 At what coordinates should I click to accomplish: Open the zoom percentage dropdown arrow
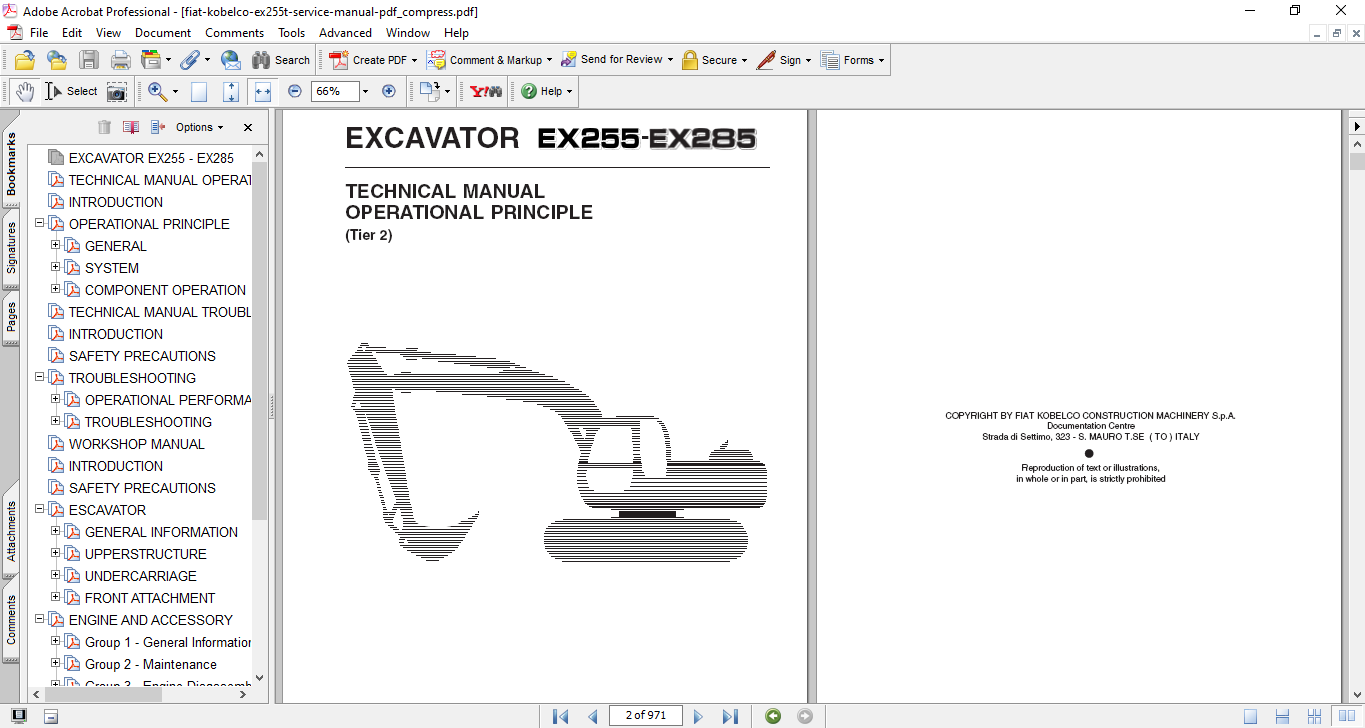(365, 91)
